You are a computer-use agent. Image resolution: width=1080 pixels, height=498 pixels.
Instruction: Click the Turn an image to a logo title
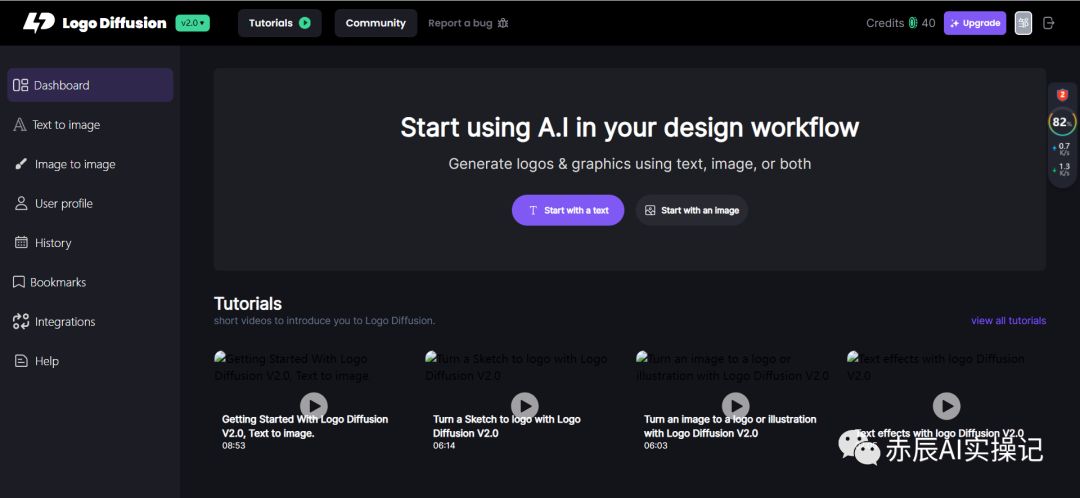[730, 426]
